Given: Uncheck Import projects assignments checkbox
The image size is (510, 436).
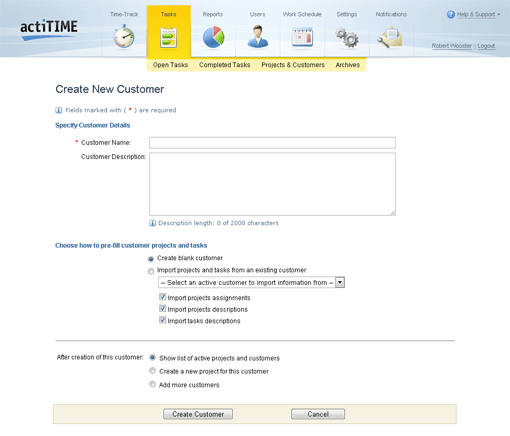Looking at the screenshot, I should click(163, 297).
